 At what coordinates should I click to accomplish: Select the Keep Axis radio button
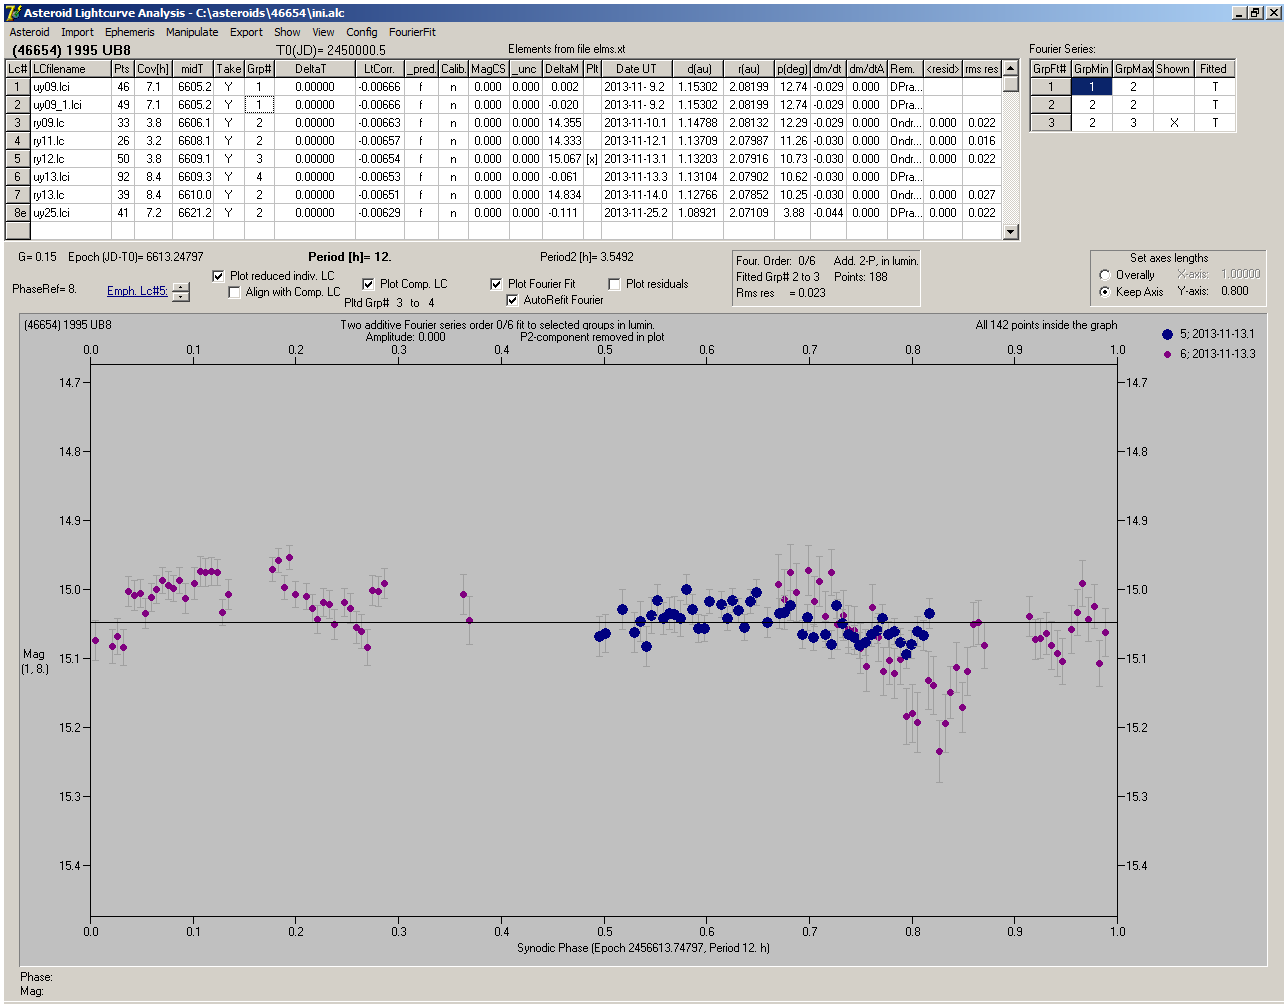1105,292
